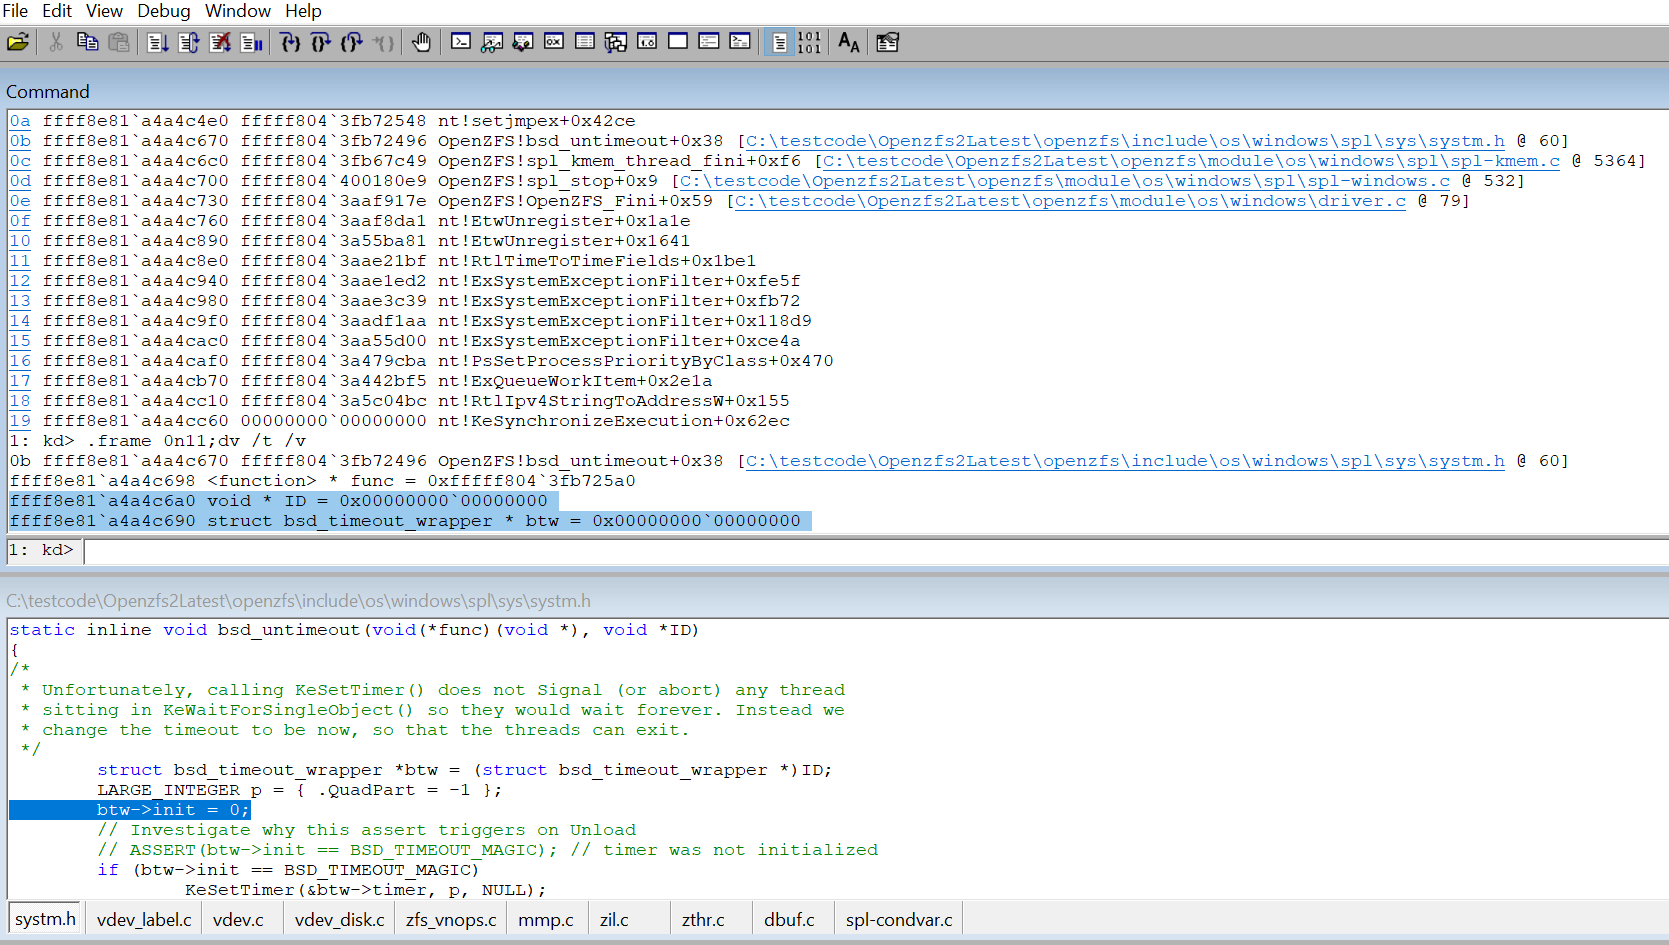Open the Disassembly window

pos(646,42)
